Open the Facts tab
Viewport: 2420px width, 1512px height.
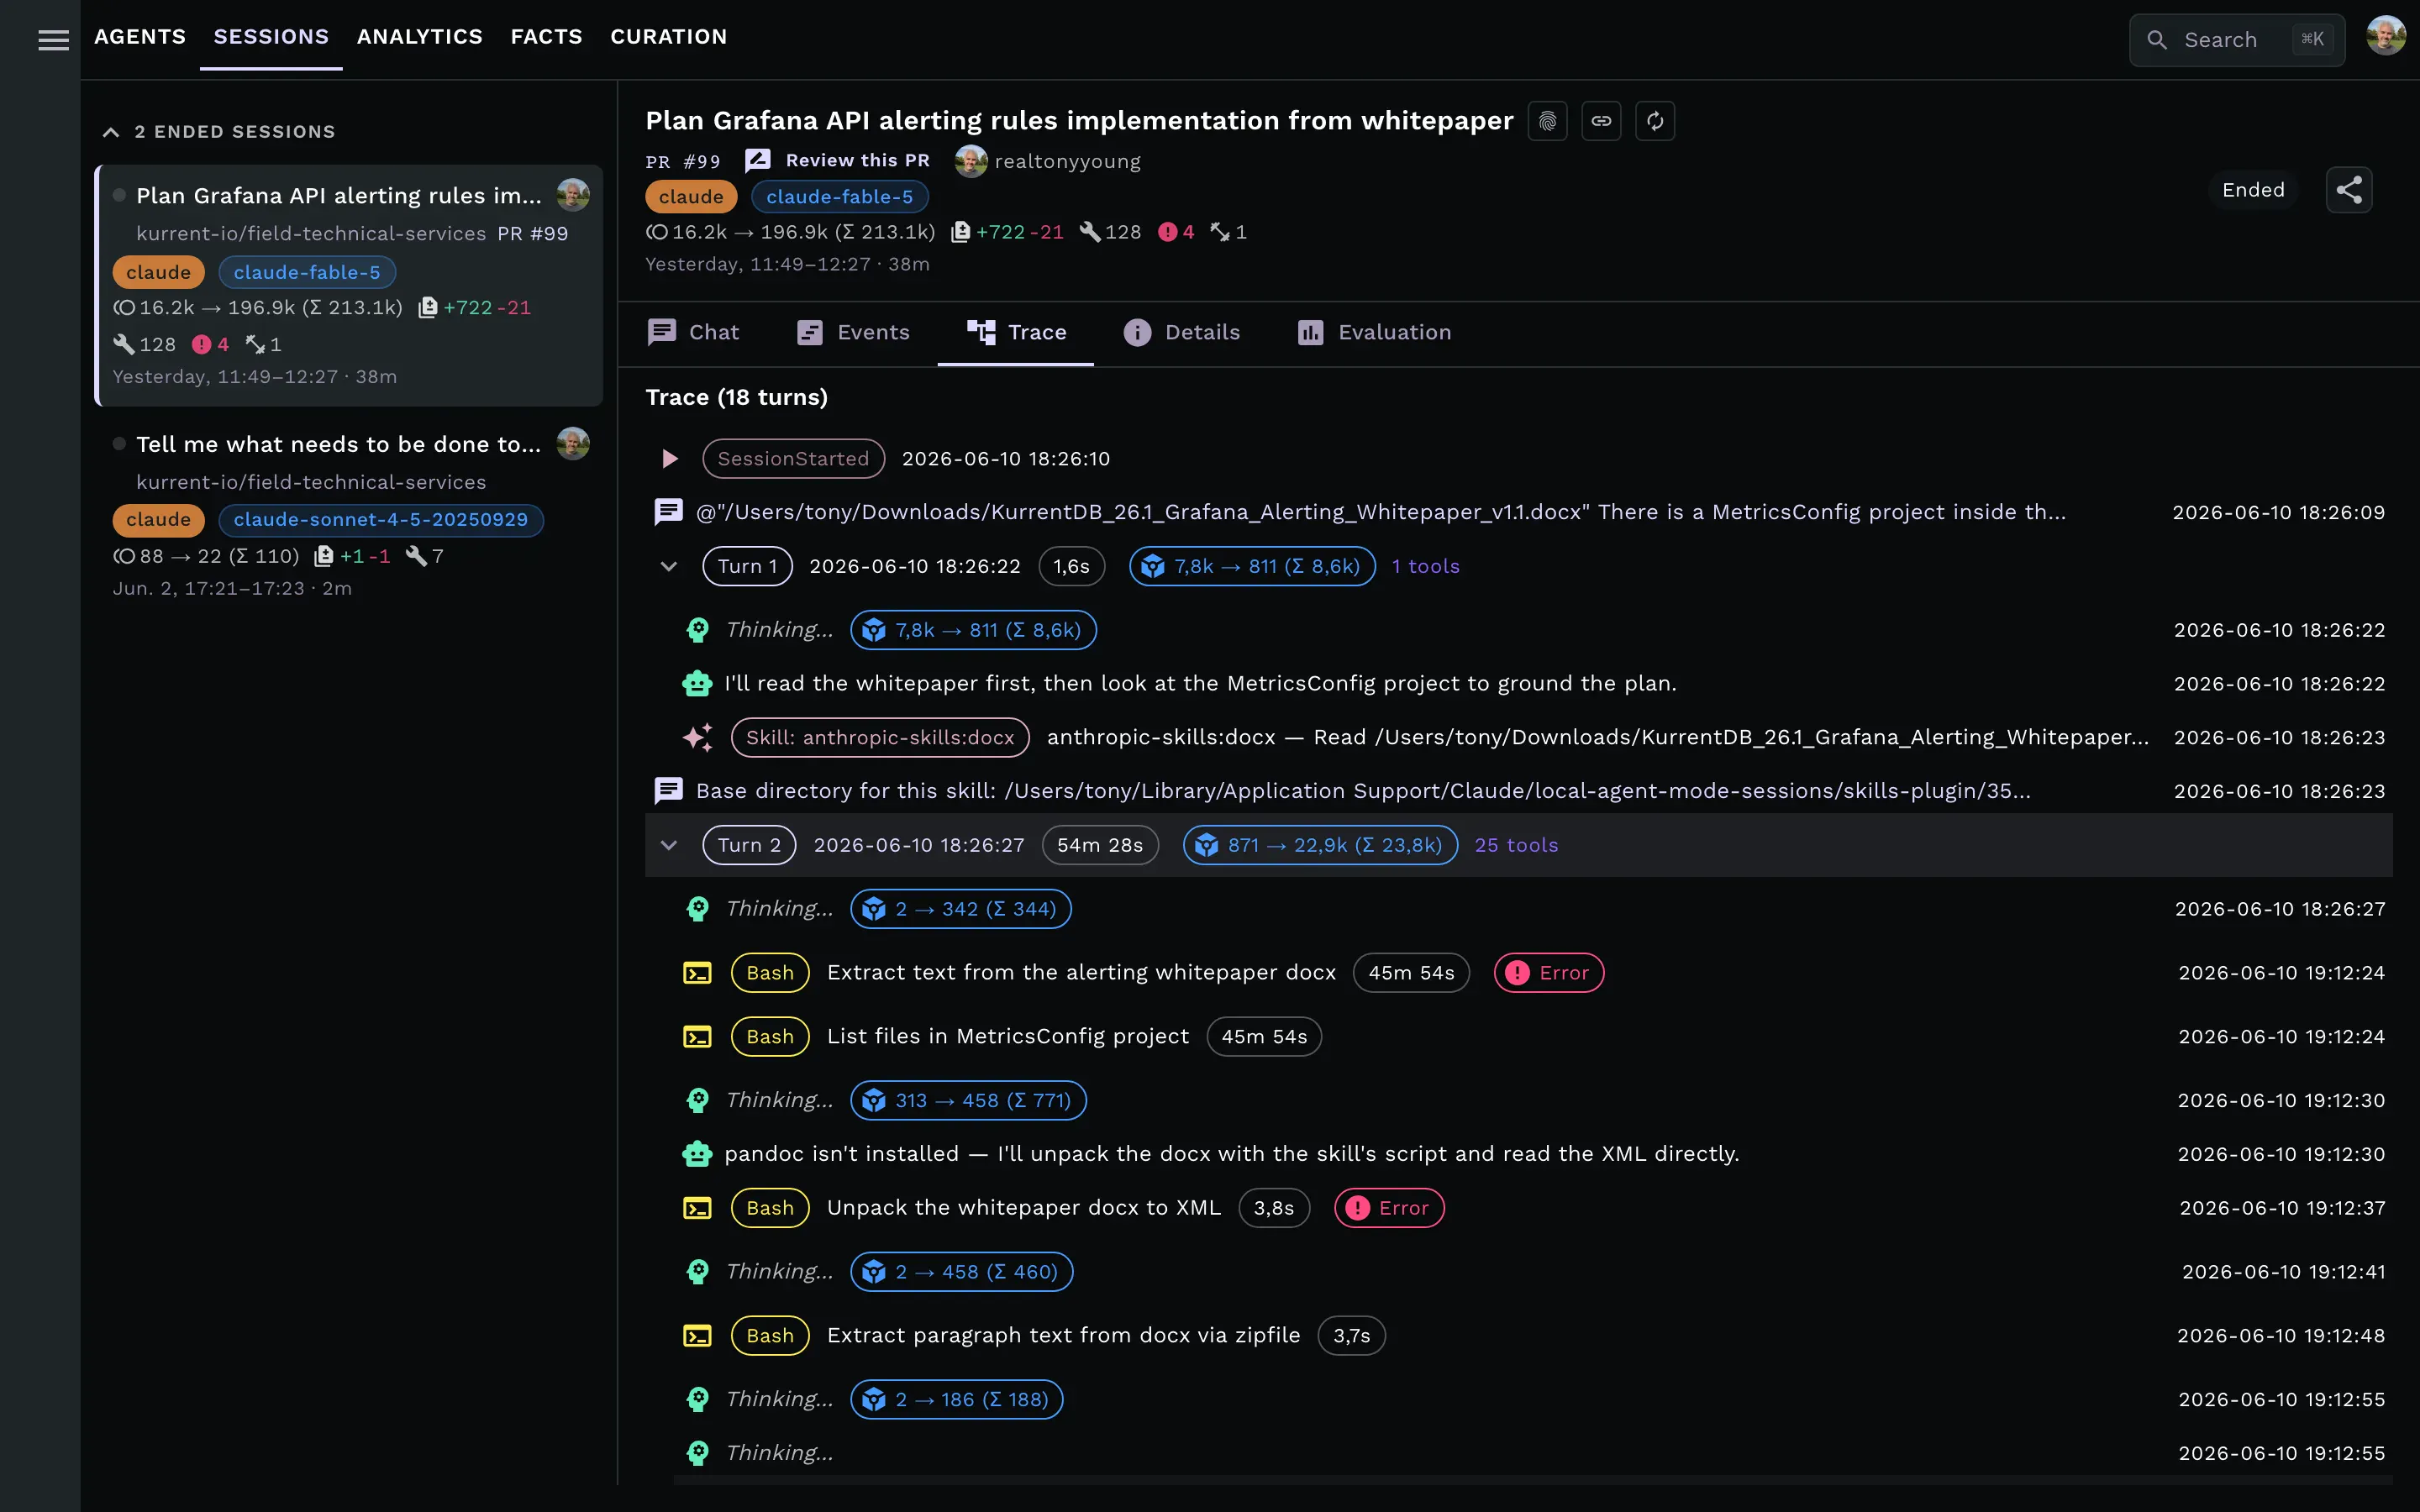pyautogui.click(x=546, y=37)
